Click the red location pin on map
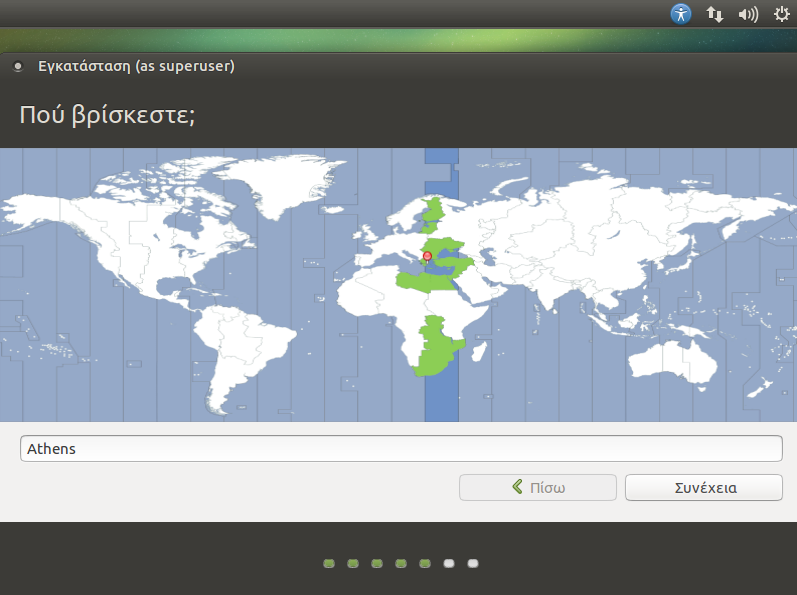 pyautogui.click(x=427, y=256)
